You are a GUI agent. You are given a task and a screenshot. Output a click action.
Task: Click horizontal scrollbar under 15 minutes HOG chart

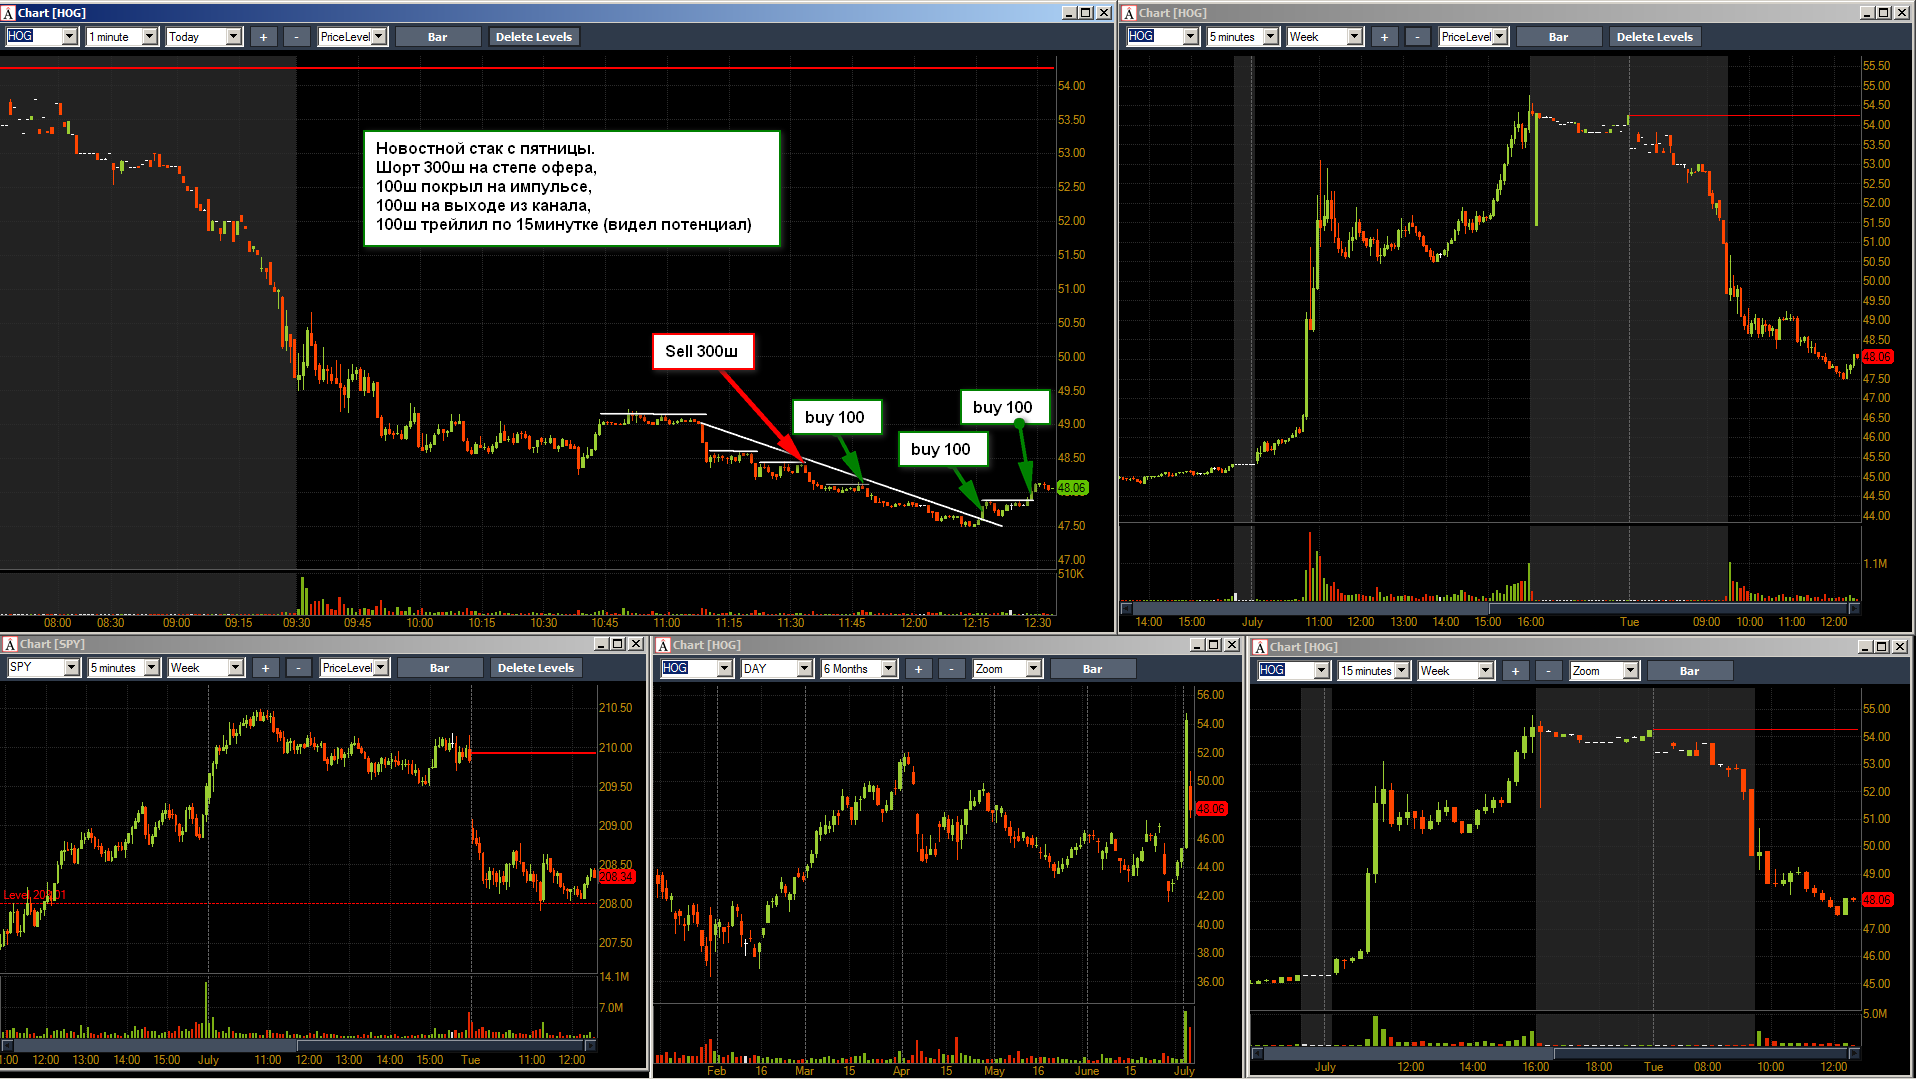click(1555, 1053)
